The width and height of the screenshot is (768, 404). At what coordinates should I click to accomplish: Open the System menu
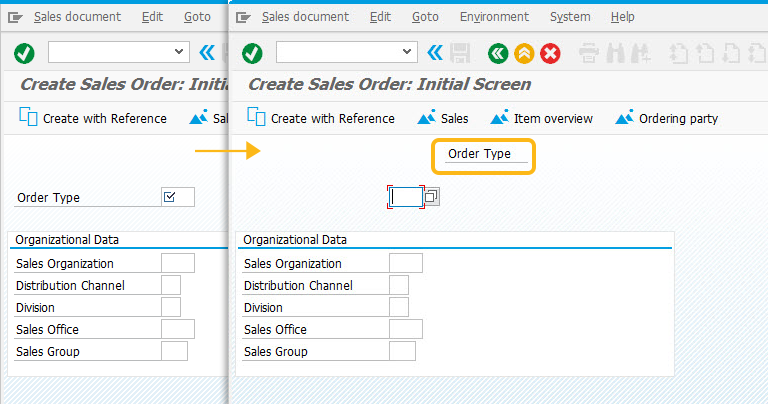click(570, 17)
